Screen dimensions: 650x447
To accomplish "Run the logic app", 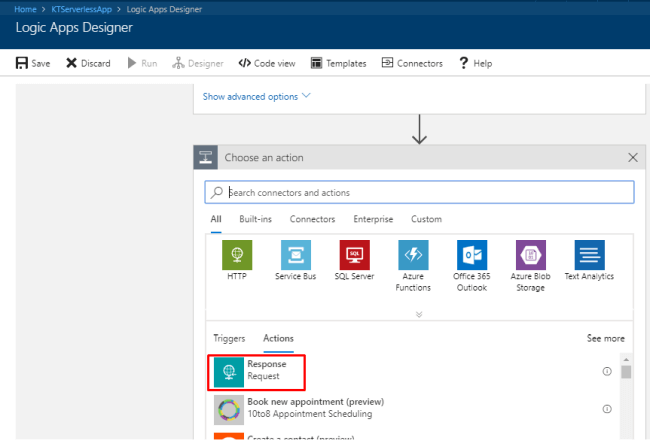I will (x=142, y=63).
